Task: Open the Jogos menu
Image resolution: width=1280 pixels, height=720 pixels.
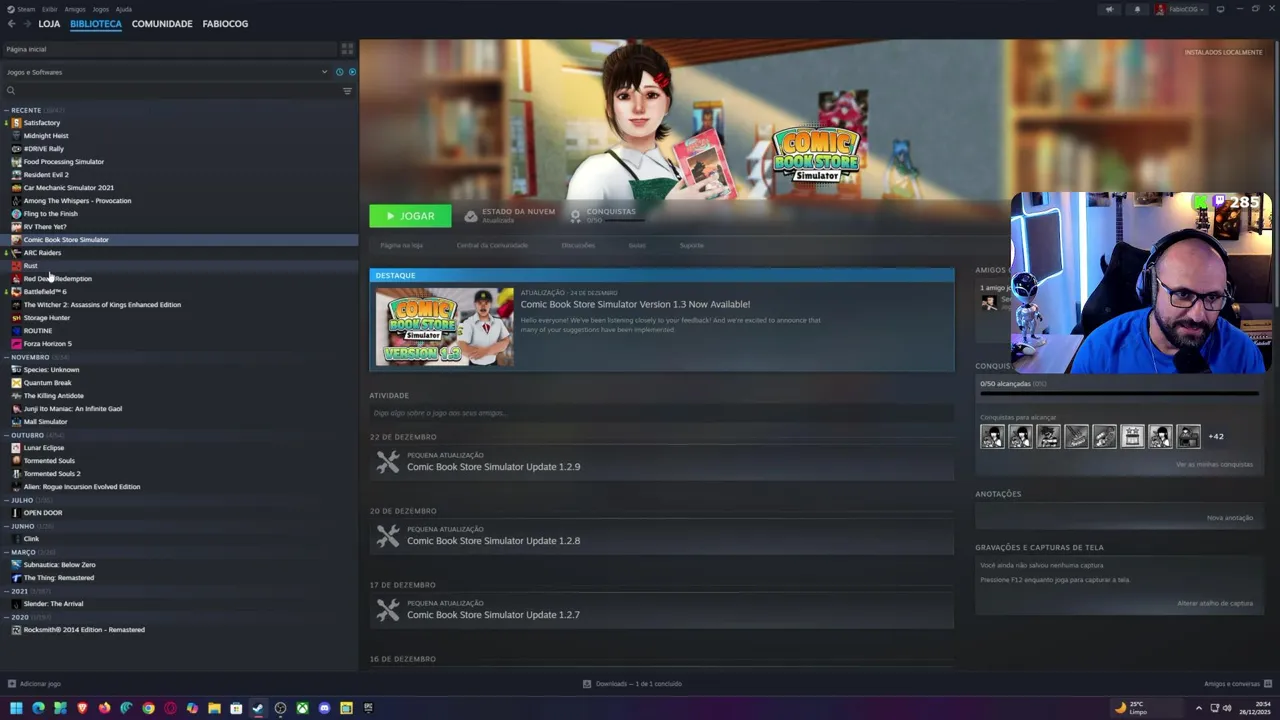Action: [100, 9]
